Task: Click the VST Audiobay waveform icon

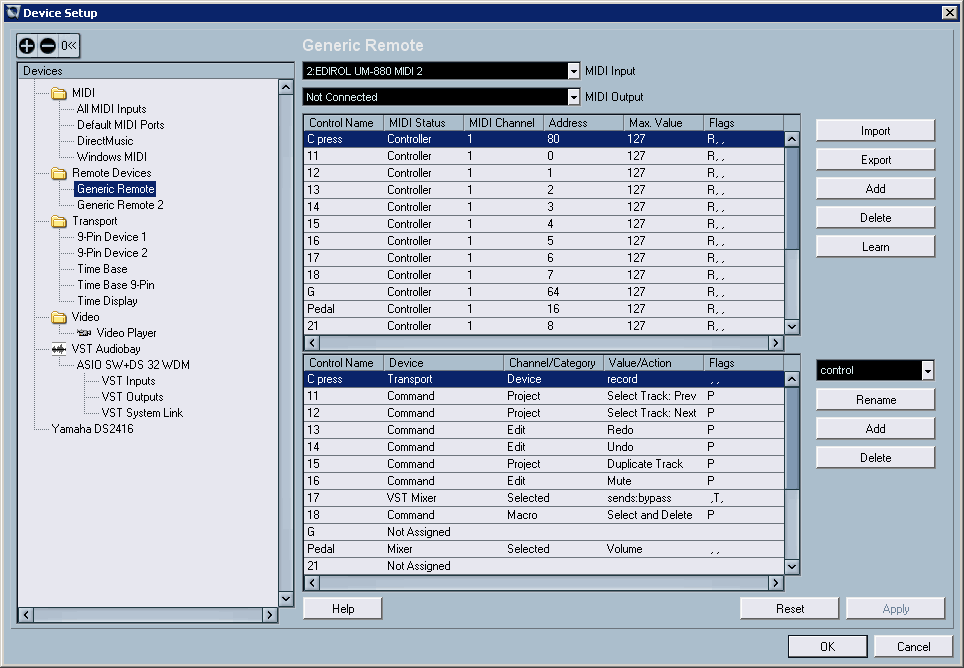Action: (x=59, y=349)
